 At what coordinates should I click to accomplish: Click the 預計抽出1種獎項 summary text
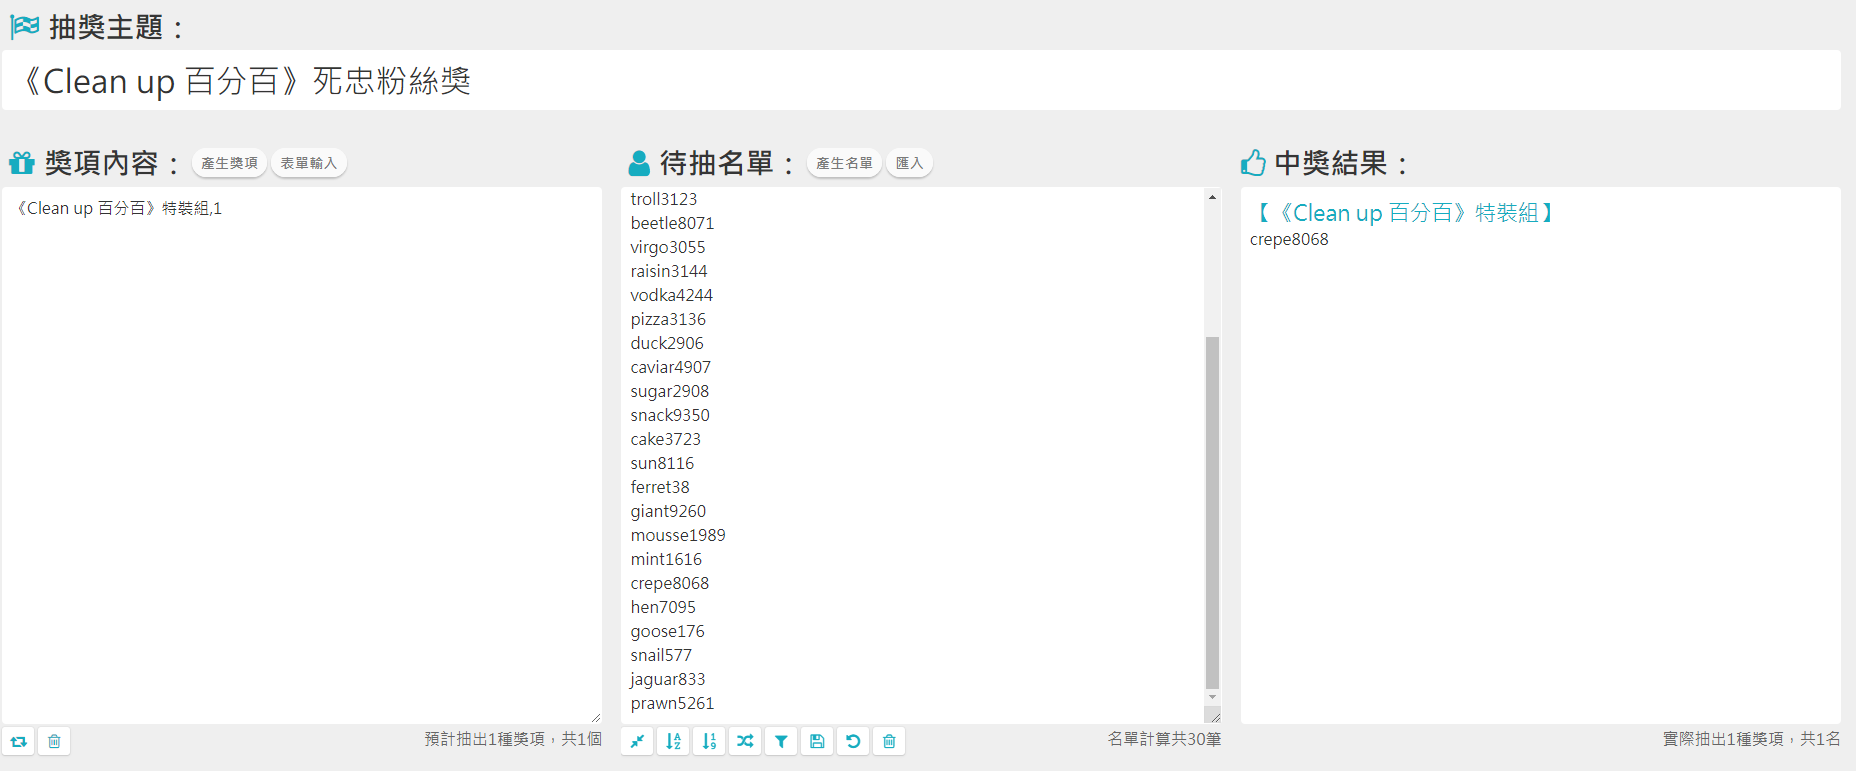pyautogui.click(x=513, y=739)
